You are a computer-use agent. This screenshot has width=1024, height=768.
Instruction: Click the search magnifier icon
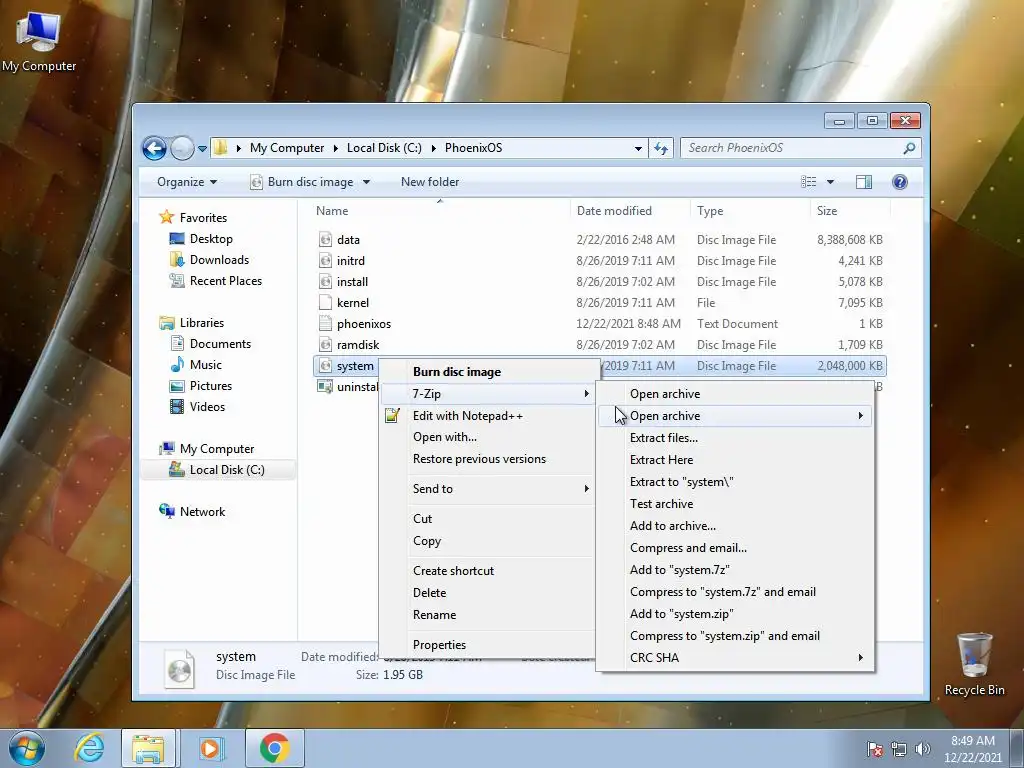tap(909, 148)
